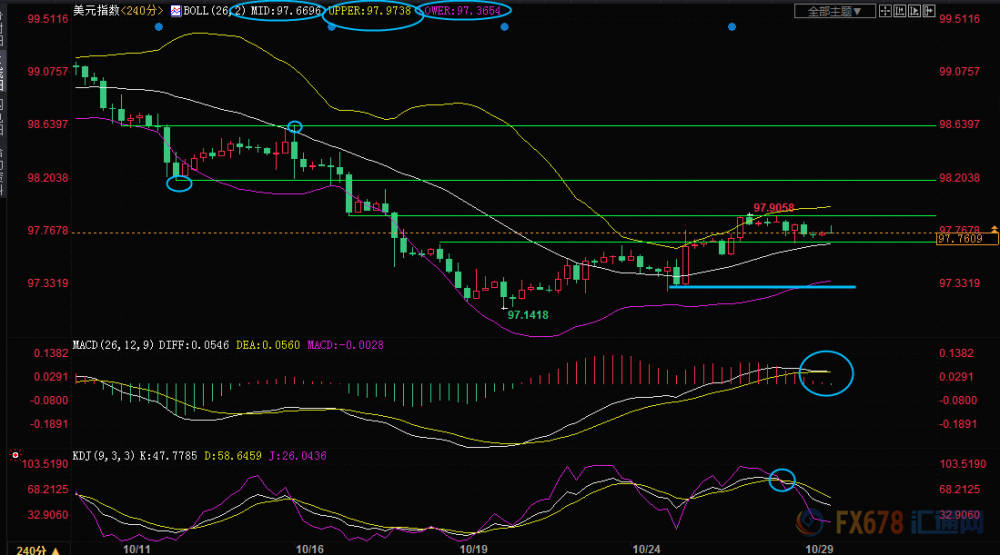Click the LOWER:97.3654 value
The image size is (1000, 555).
(x=462, y=11)
